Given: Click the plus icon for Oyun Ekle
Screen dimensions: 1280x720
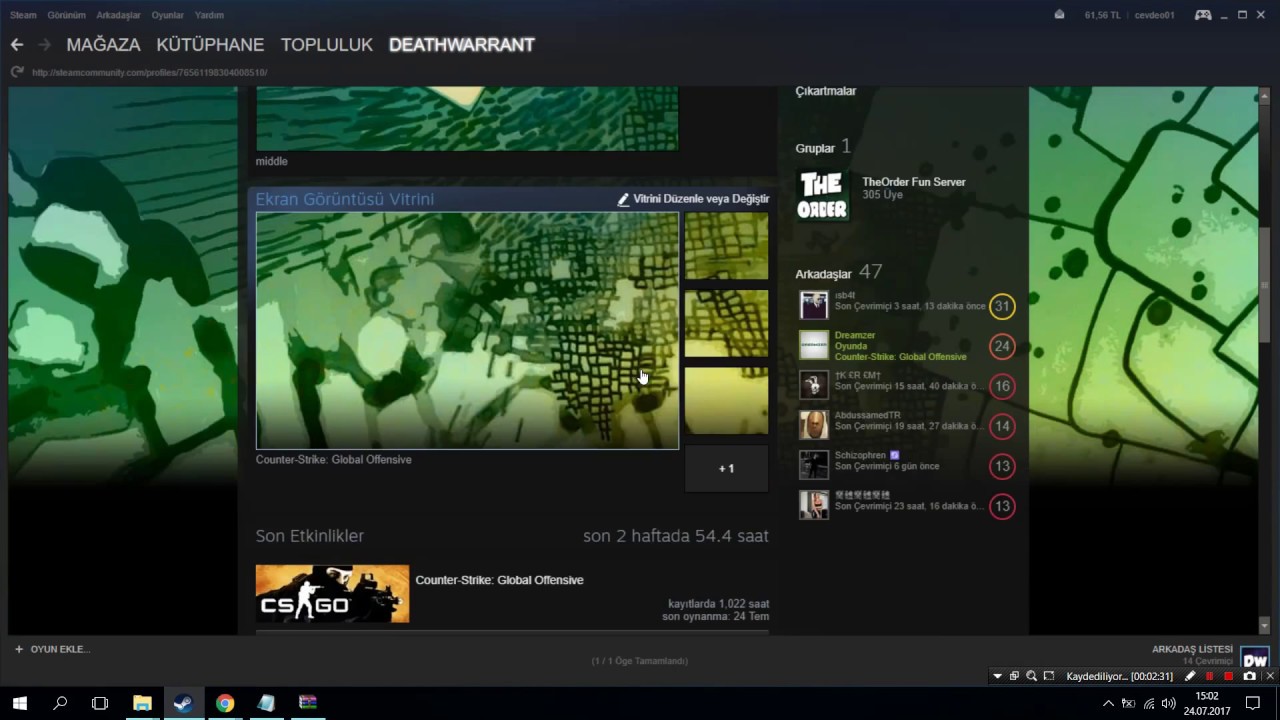Looking at the screenshot, I should click(19, 649).
